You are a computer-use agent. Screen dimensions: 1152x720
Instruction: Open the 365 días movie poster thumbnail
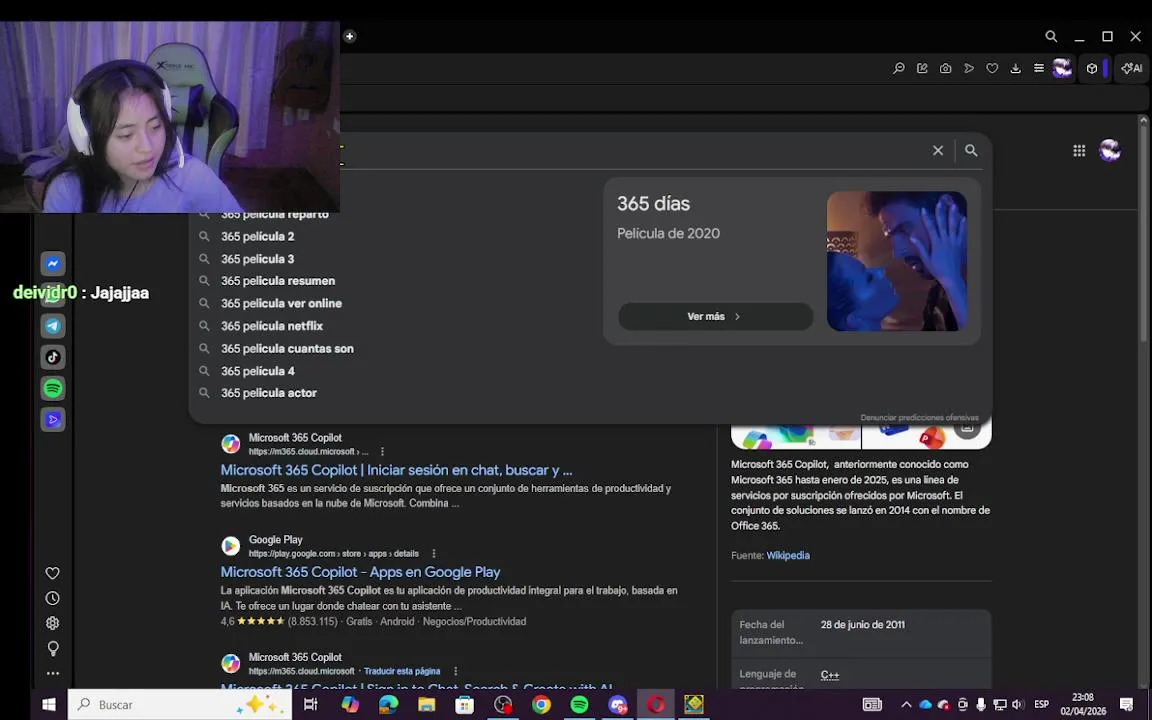pyautogui.click(x=896, y=261)
